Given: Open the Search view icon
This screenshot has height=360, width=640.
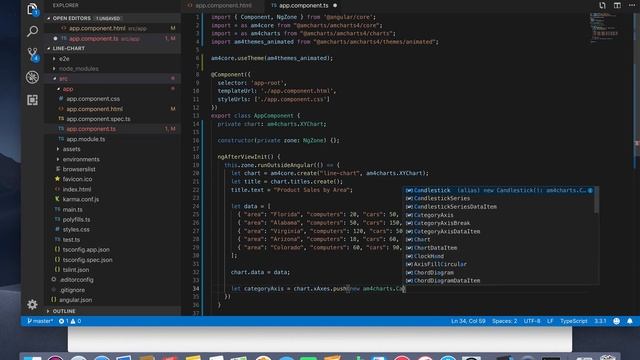Looking at the screenshot, I should pos(32,31).
